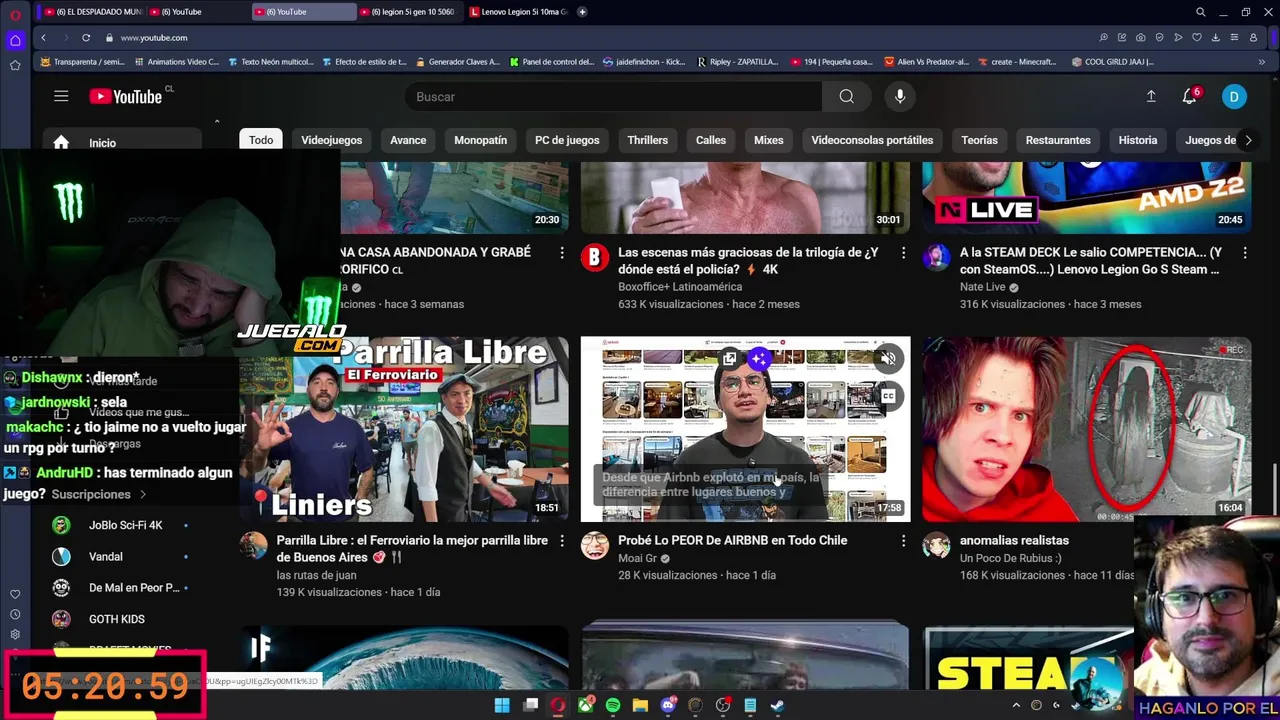Image resolution: width=1280 pixels, height=720 pixels.
Task: Open the upload/create video icon
Action: pos(1151,96)
